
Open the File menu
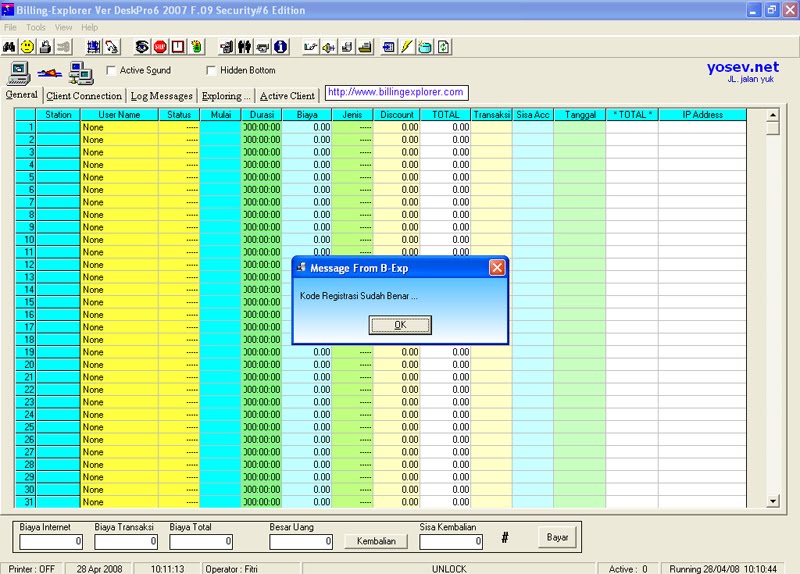pyautogui.click(x=10, y=28)
